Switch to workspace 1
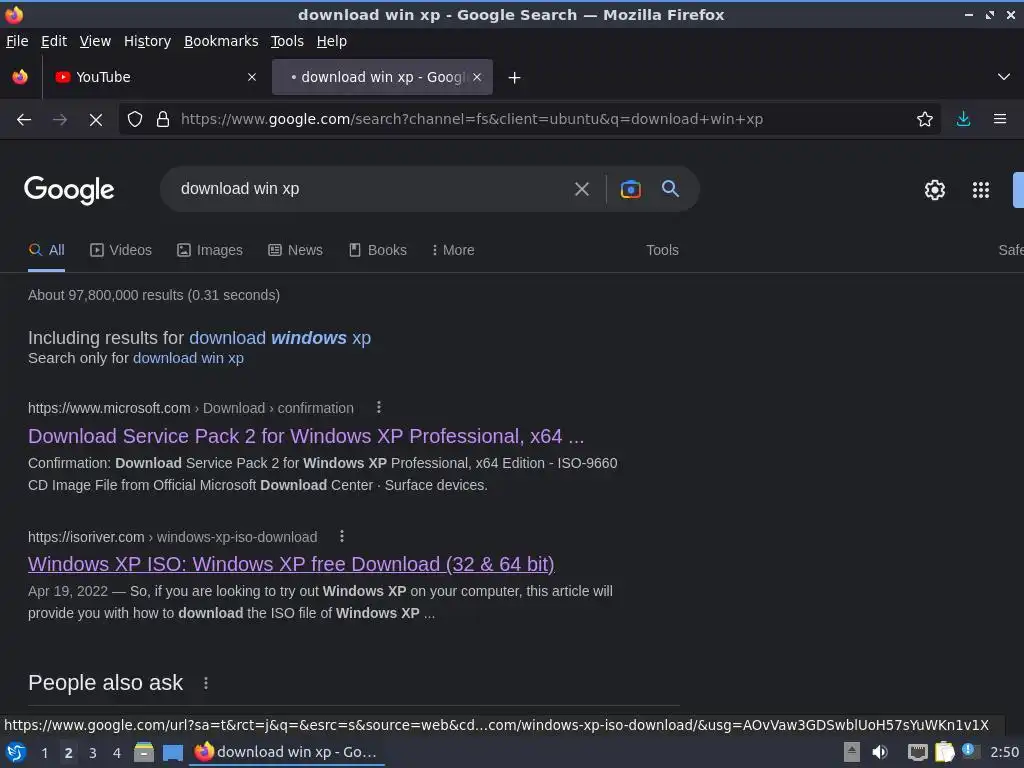Image resolution: width=1024 pixels, height=768 pixels. [x=44, y=752]
